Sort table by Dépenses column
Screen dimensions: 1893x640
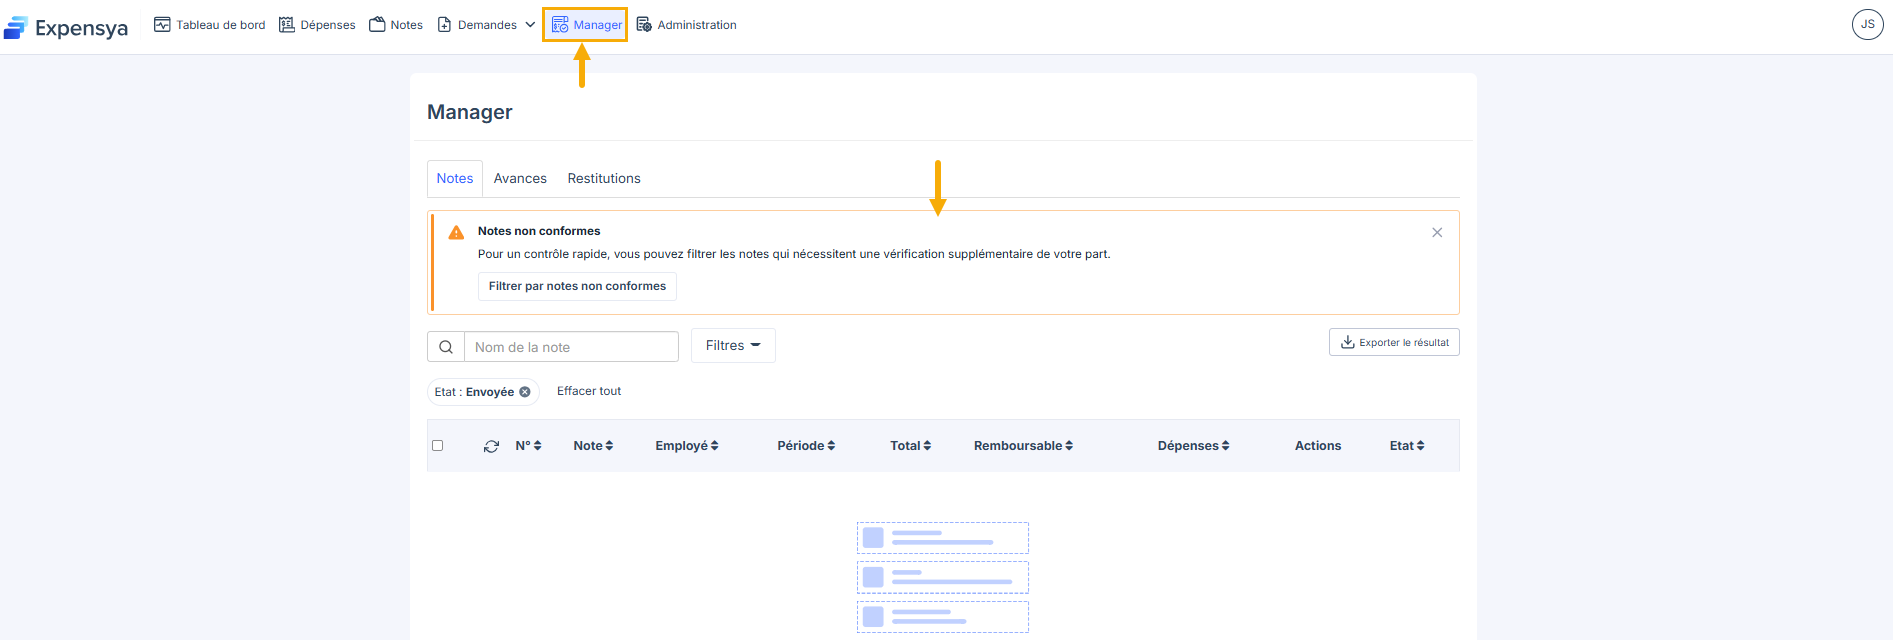coord(1193,446)
